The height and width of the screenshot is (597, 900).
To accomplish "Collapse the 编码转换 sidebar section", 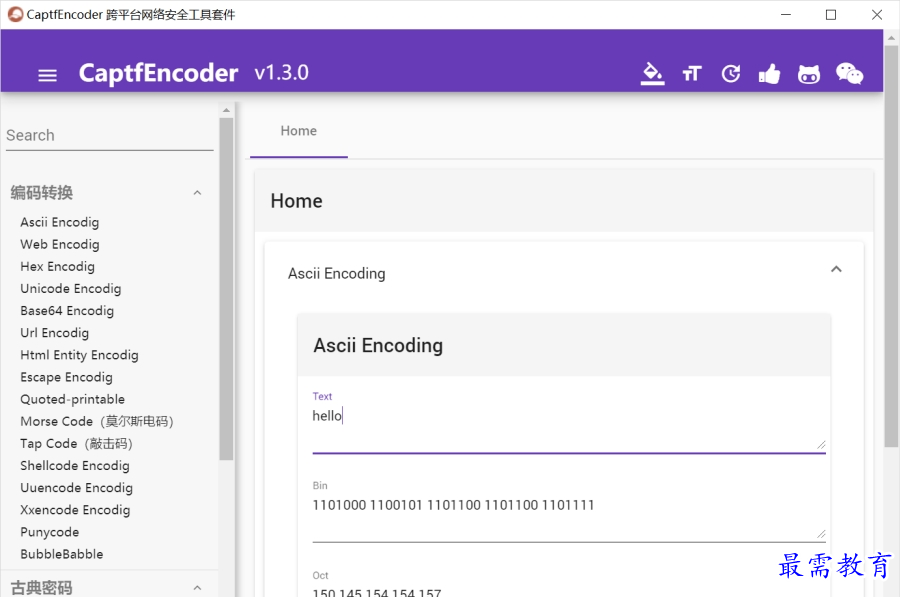I will coord(197,193).
